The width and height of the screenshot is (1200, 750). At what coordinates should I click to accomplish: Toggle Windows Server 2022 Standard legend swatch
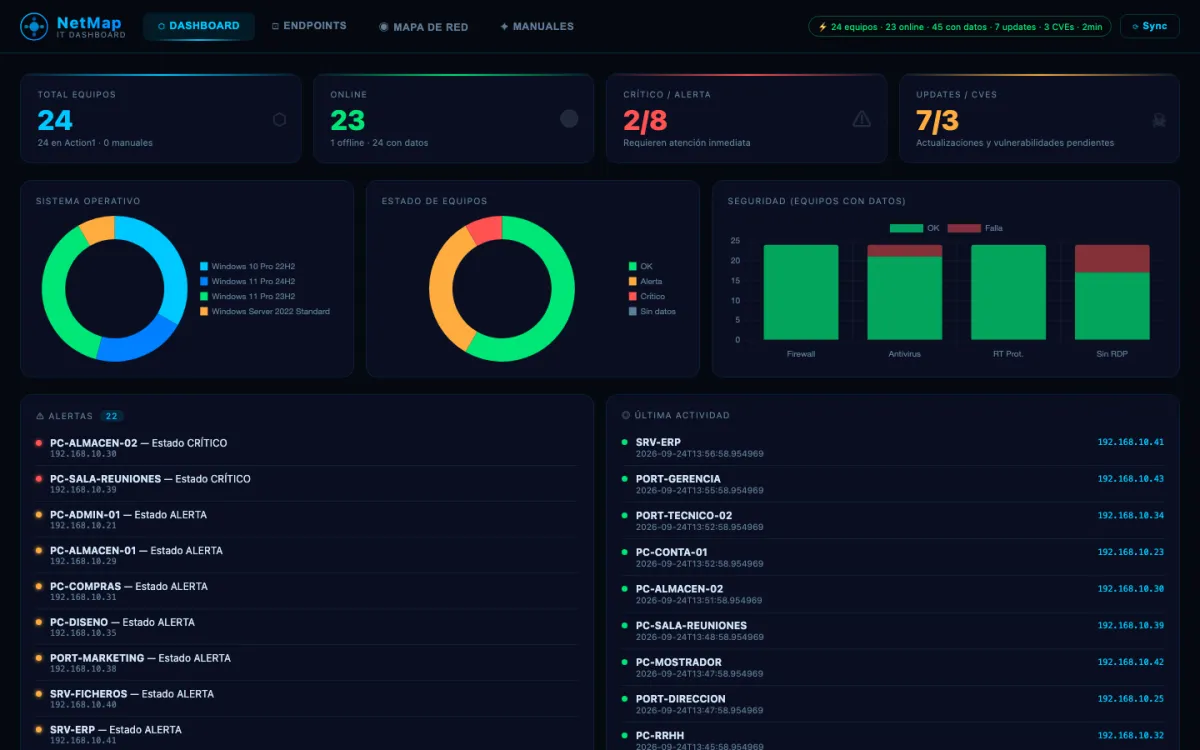coord(204,312)
